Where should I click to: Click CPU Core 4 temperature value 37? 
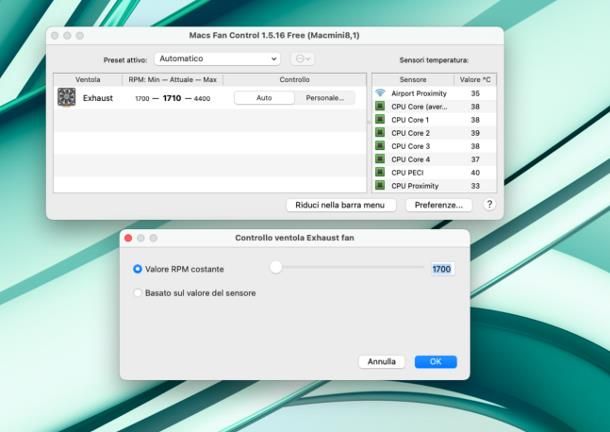click(475, 160)
